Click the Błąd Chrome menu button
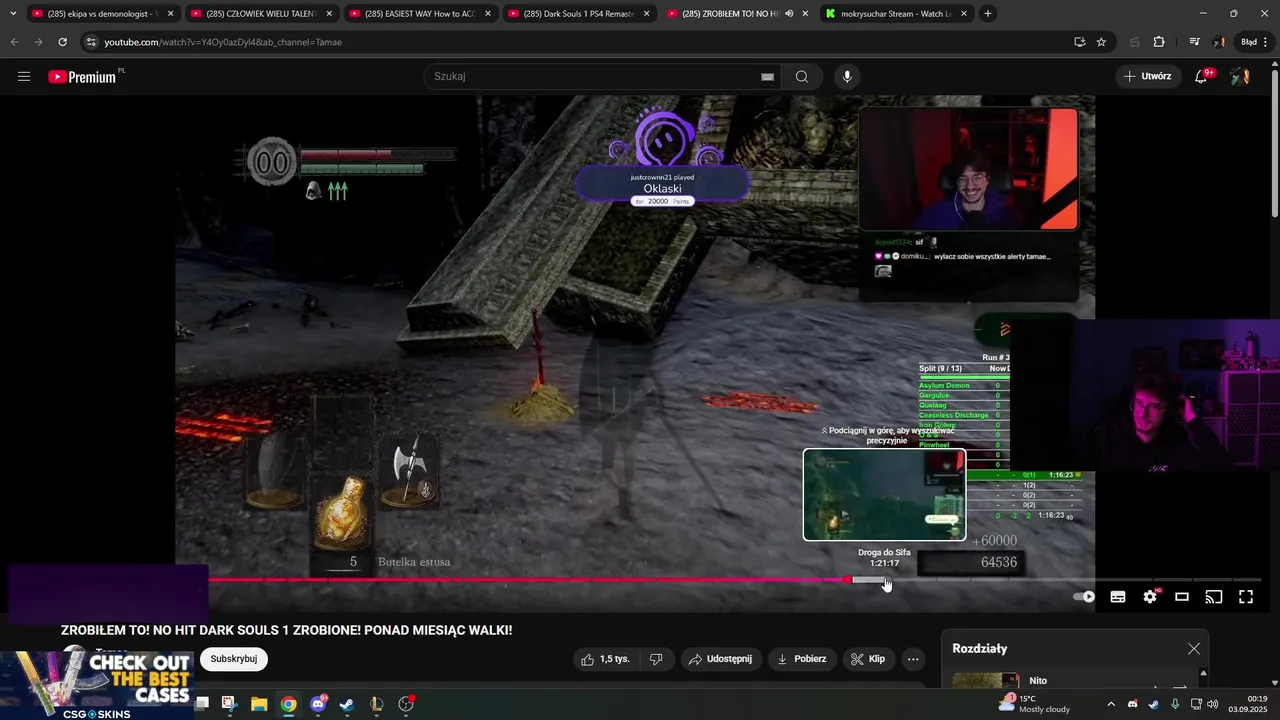The height and width of the screenshot is (720, 1280). point(1253,42)
